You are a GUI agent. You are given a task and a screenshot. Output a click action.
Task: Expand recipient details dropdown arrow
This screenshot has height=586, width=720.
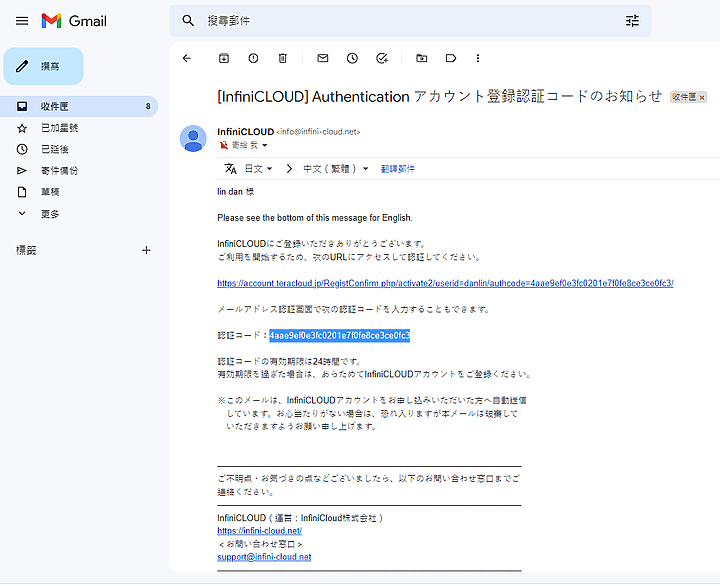(x=264, y=145)
